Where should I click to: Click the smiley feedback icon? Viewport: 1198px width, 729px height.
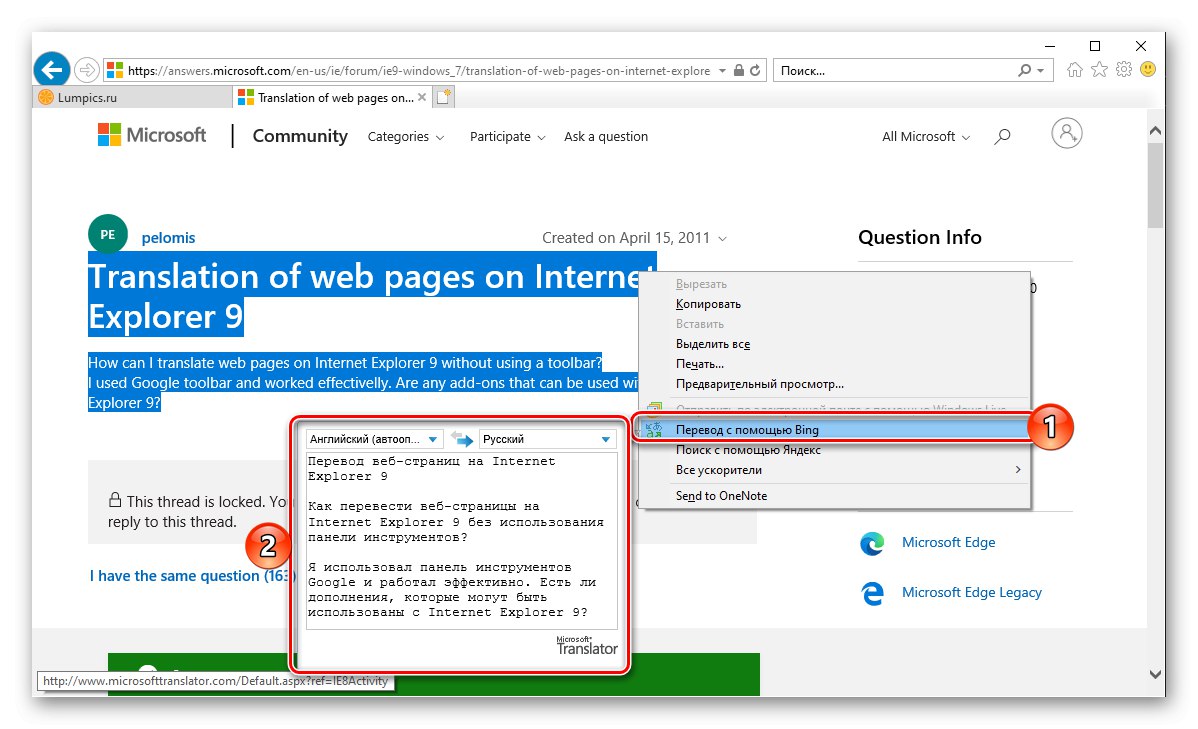coord(1148,70)
